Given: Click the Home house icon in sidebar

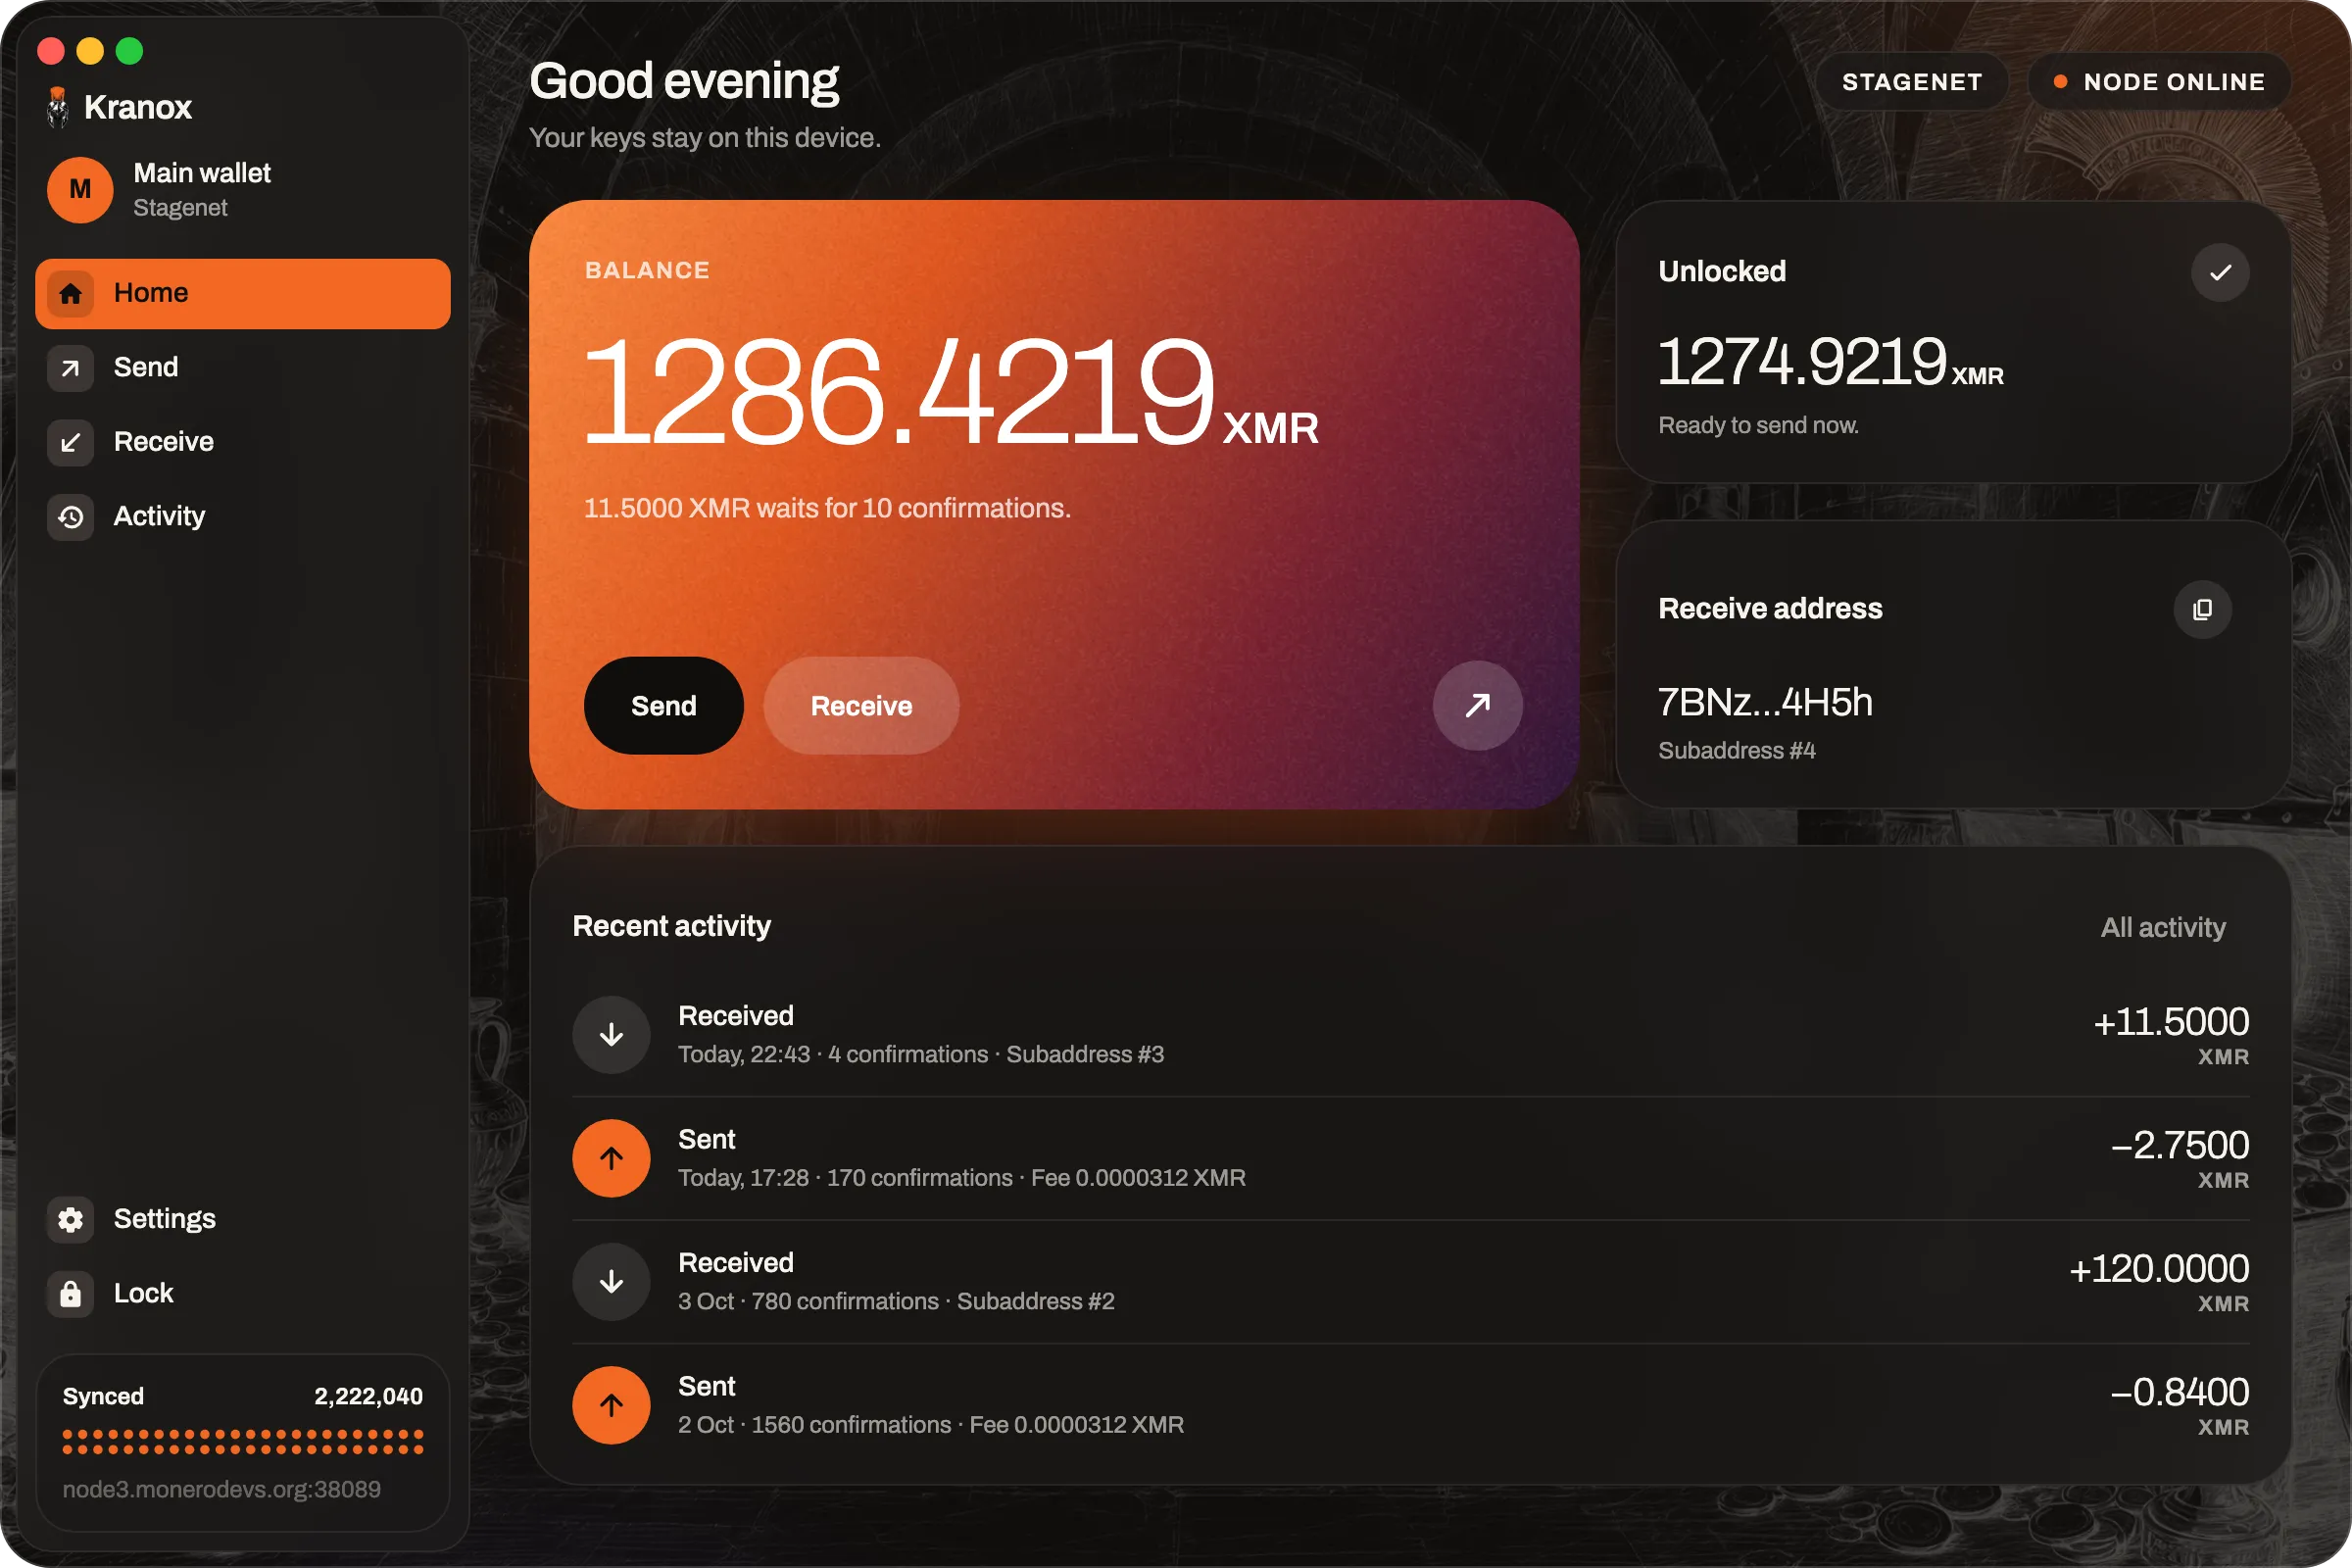Looking at the screenshot, I should [70, 294].
